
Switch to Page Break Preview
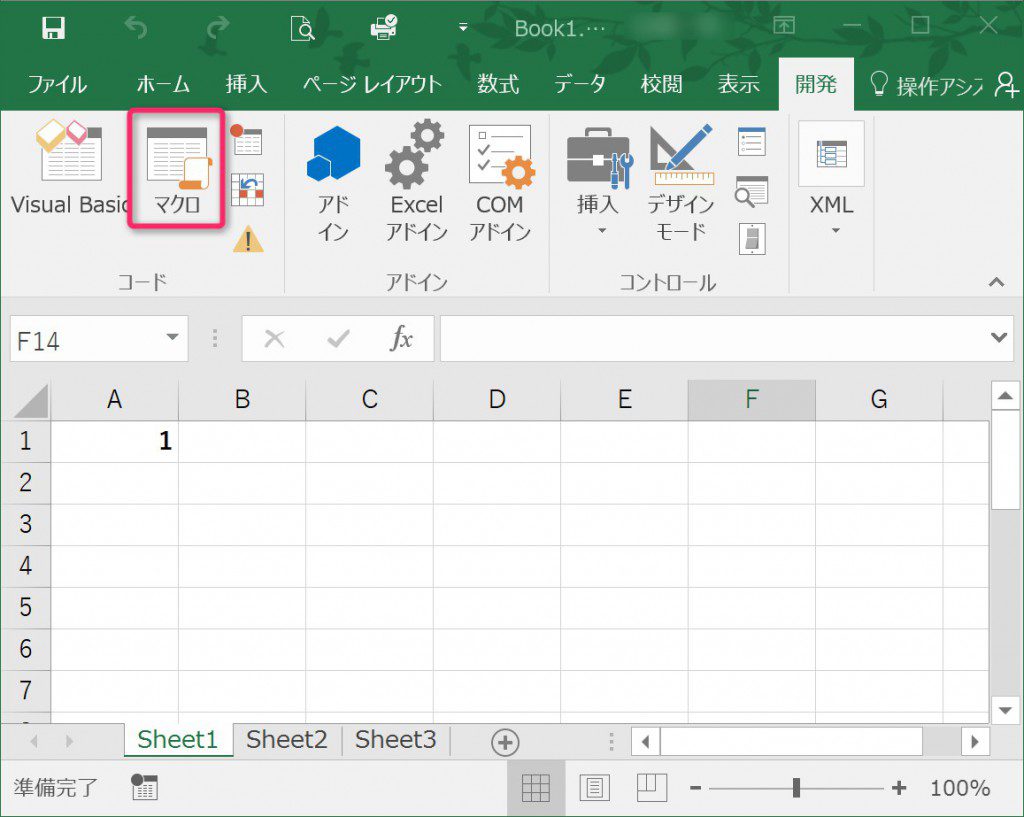tap(651, 788)
